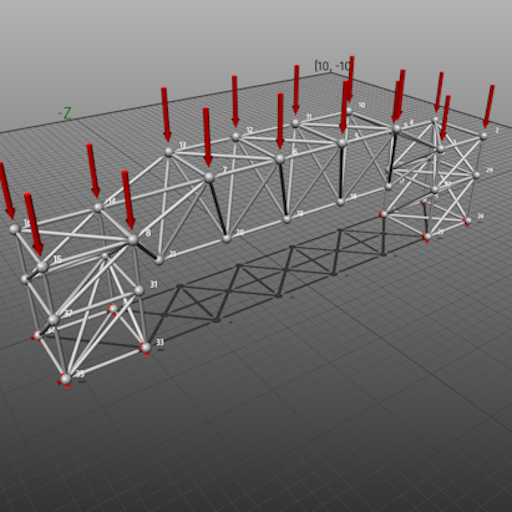Pick the red load arrow above node 12
Image resolution: width=512 pixels, height=512 pixels.
[235, 101]
